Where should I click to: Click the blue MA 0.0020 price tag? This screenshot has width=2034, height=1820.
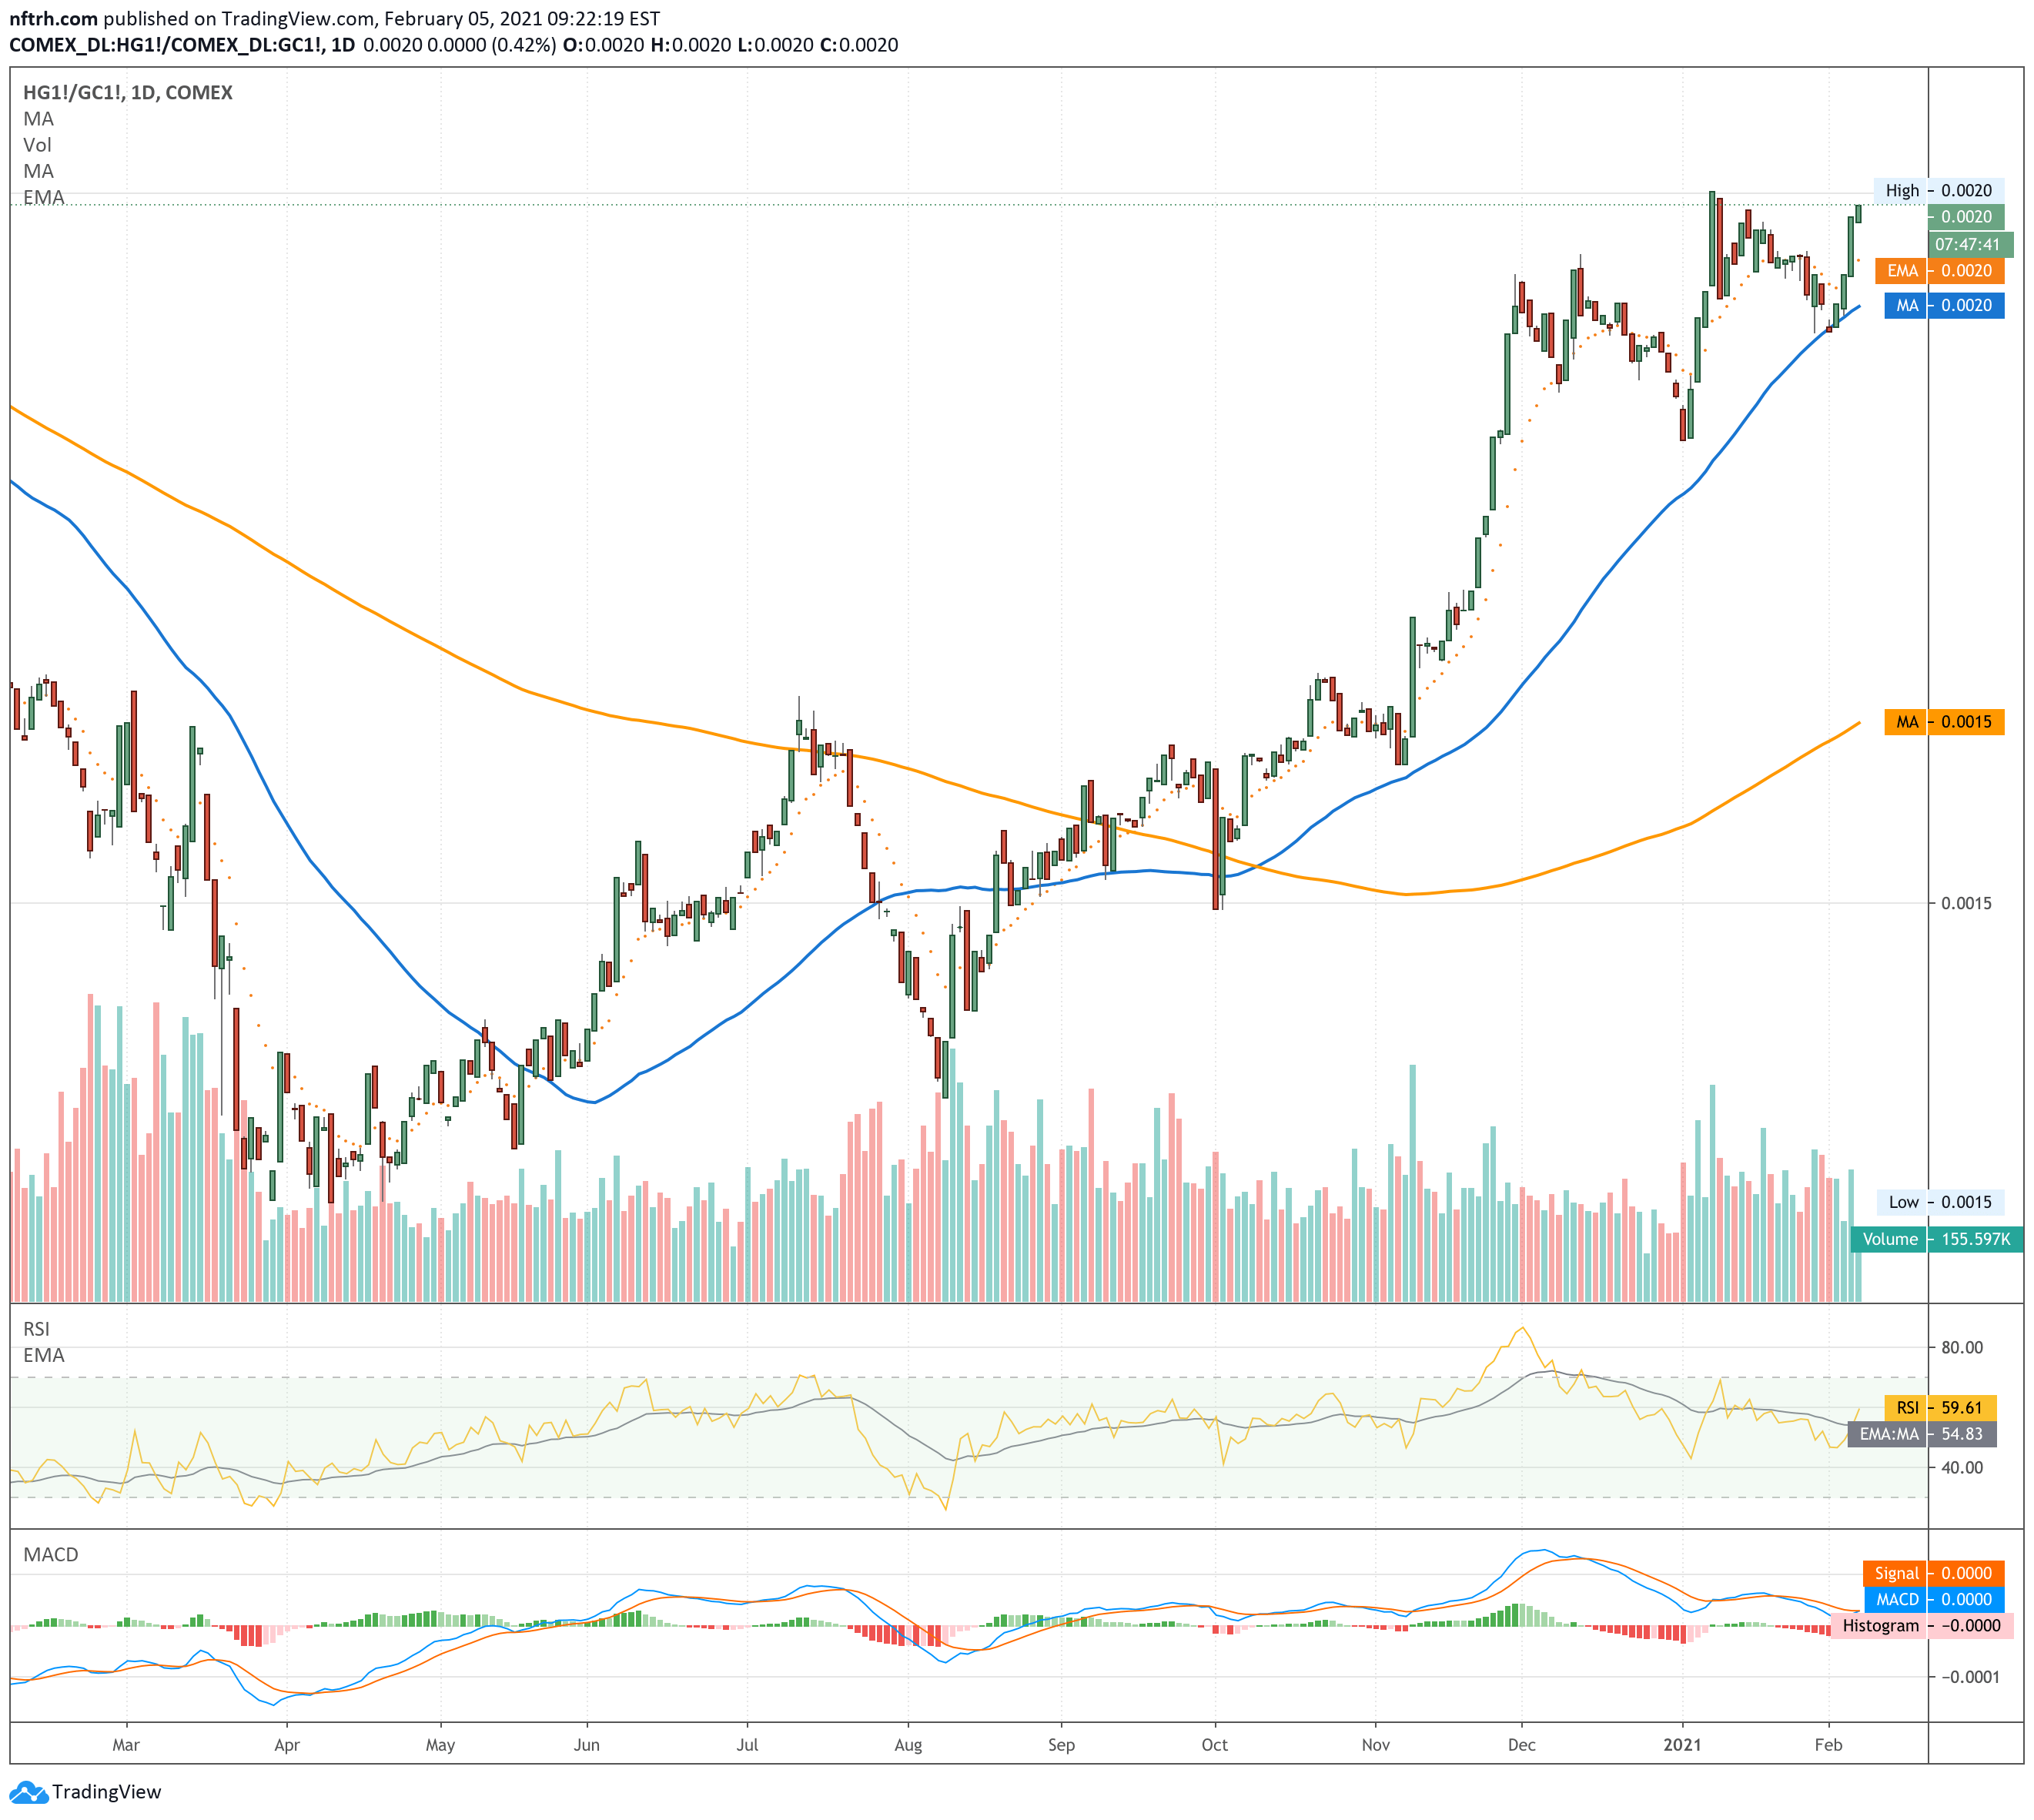[x=1944, y=306]
